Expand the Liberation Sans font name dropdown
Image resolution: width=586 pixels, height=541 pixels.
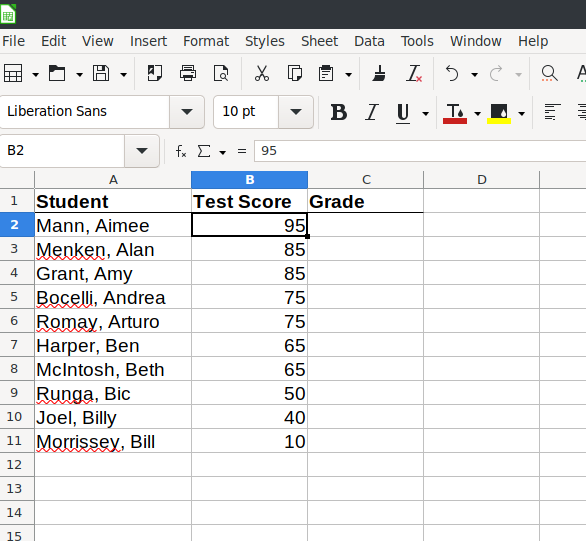click(x=186, y=112)
